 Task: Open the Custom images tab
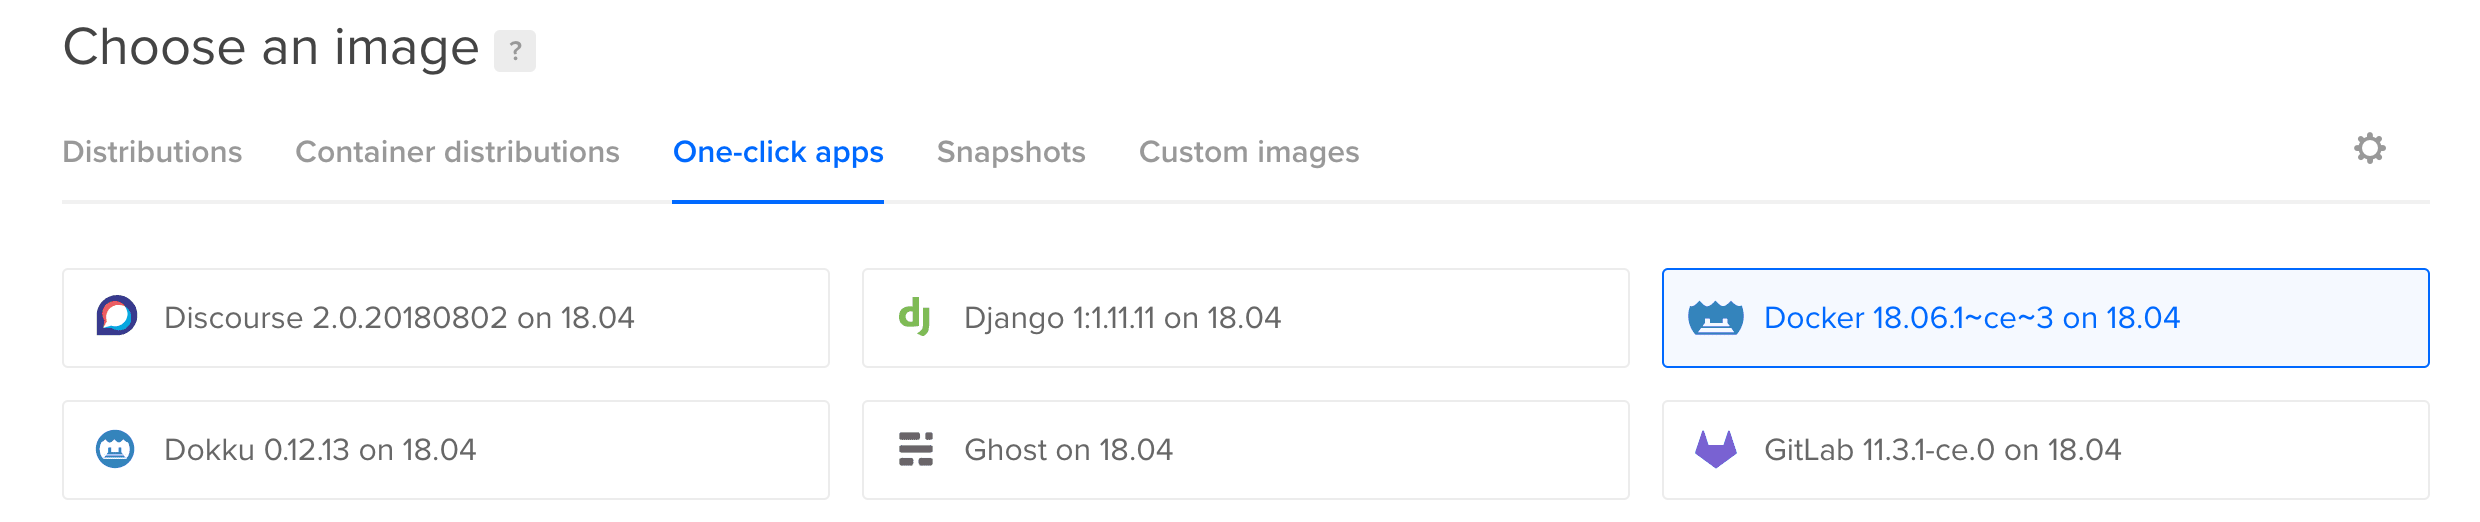(1249, 152)
